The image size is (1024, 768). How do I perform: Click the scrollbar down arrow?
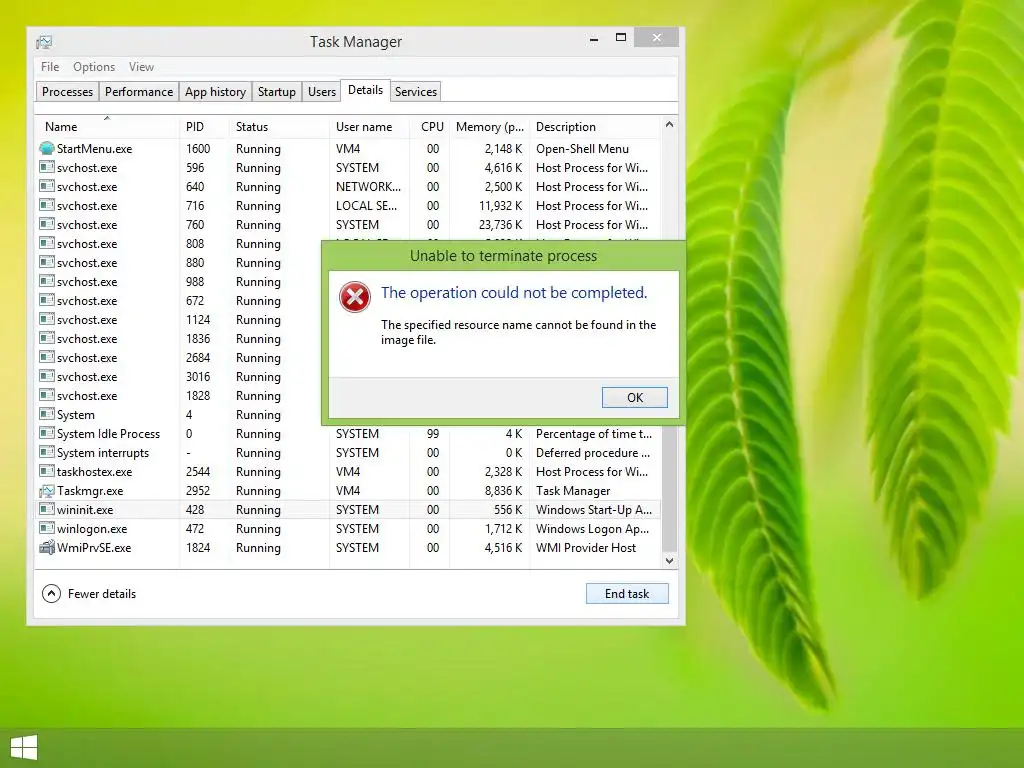[669, 560]
